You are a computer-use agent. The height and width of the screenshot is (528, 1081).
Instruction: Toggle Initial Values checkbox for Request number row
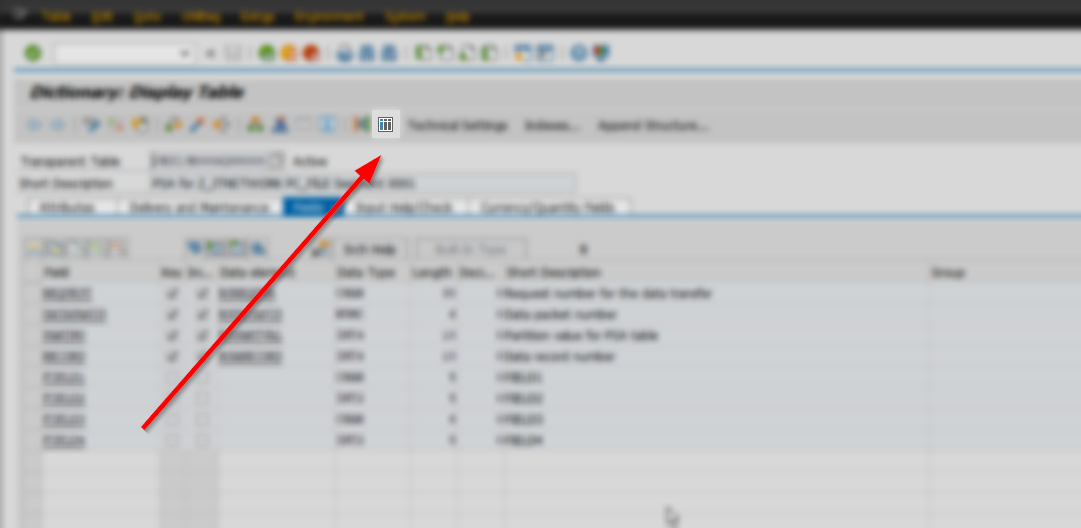coord(202,294)
